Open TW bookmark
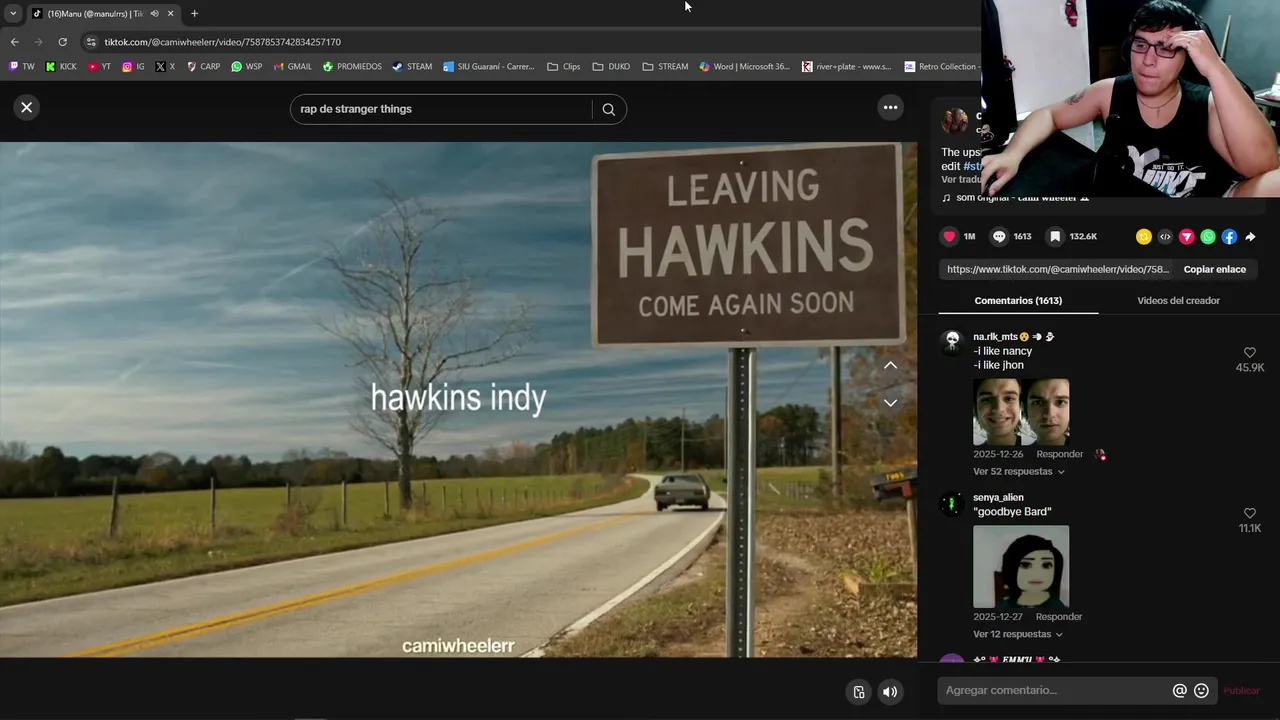 point(21,67)
